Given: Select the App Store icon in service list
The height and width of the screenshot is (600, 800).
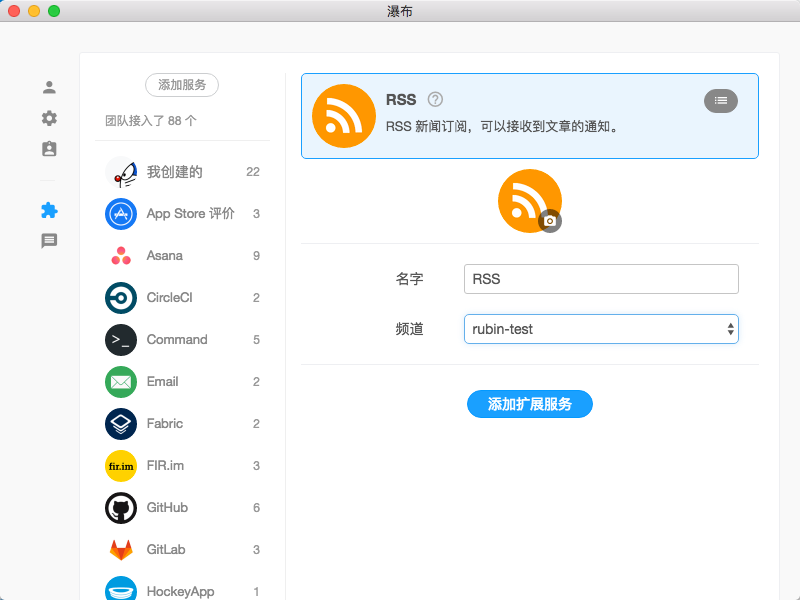Looking at the screenshot, I should pos(121,214).
